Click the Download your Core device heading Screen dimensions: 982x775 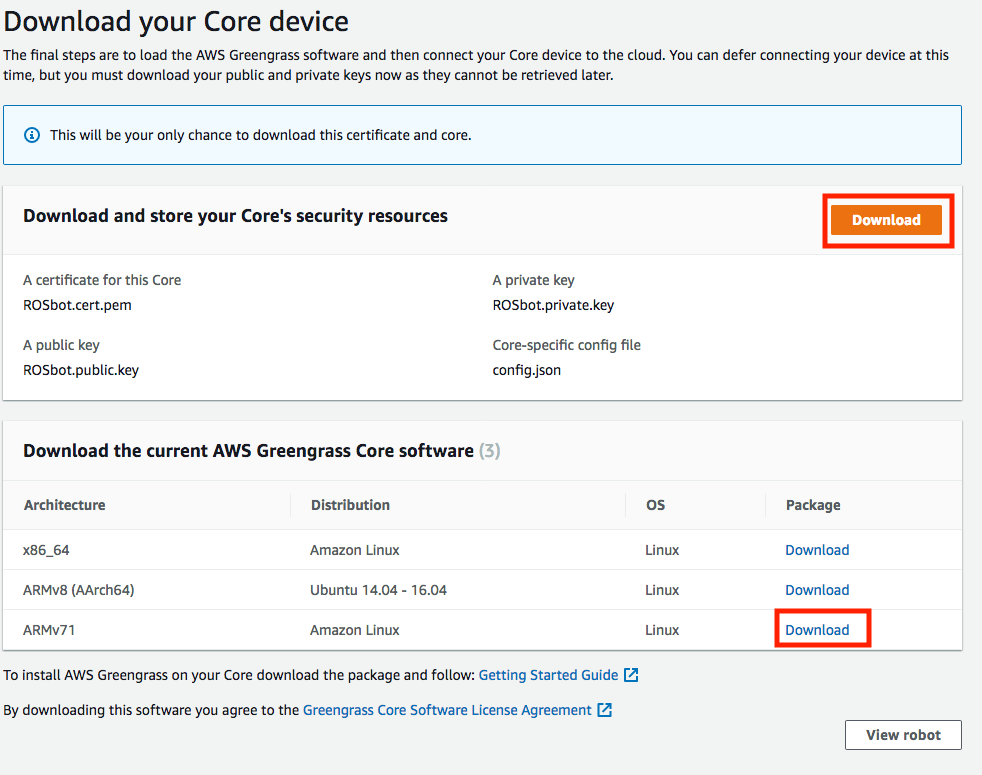pyautogui.click(x=176, y=22)
